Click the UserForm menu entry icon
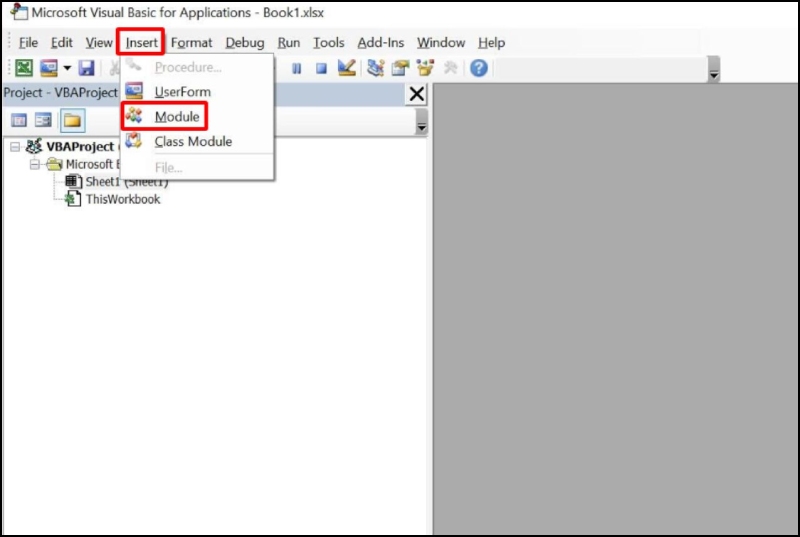Screen dimensions: 800x537 tap(134, 91)
